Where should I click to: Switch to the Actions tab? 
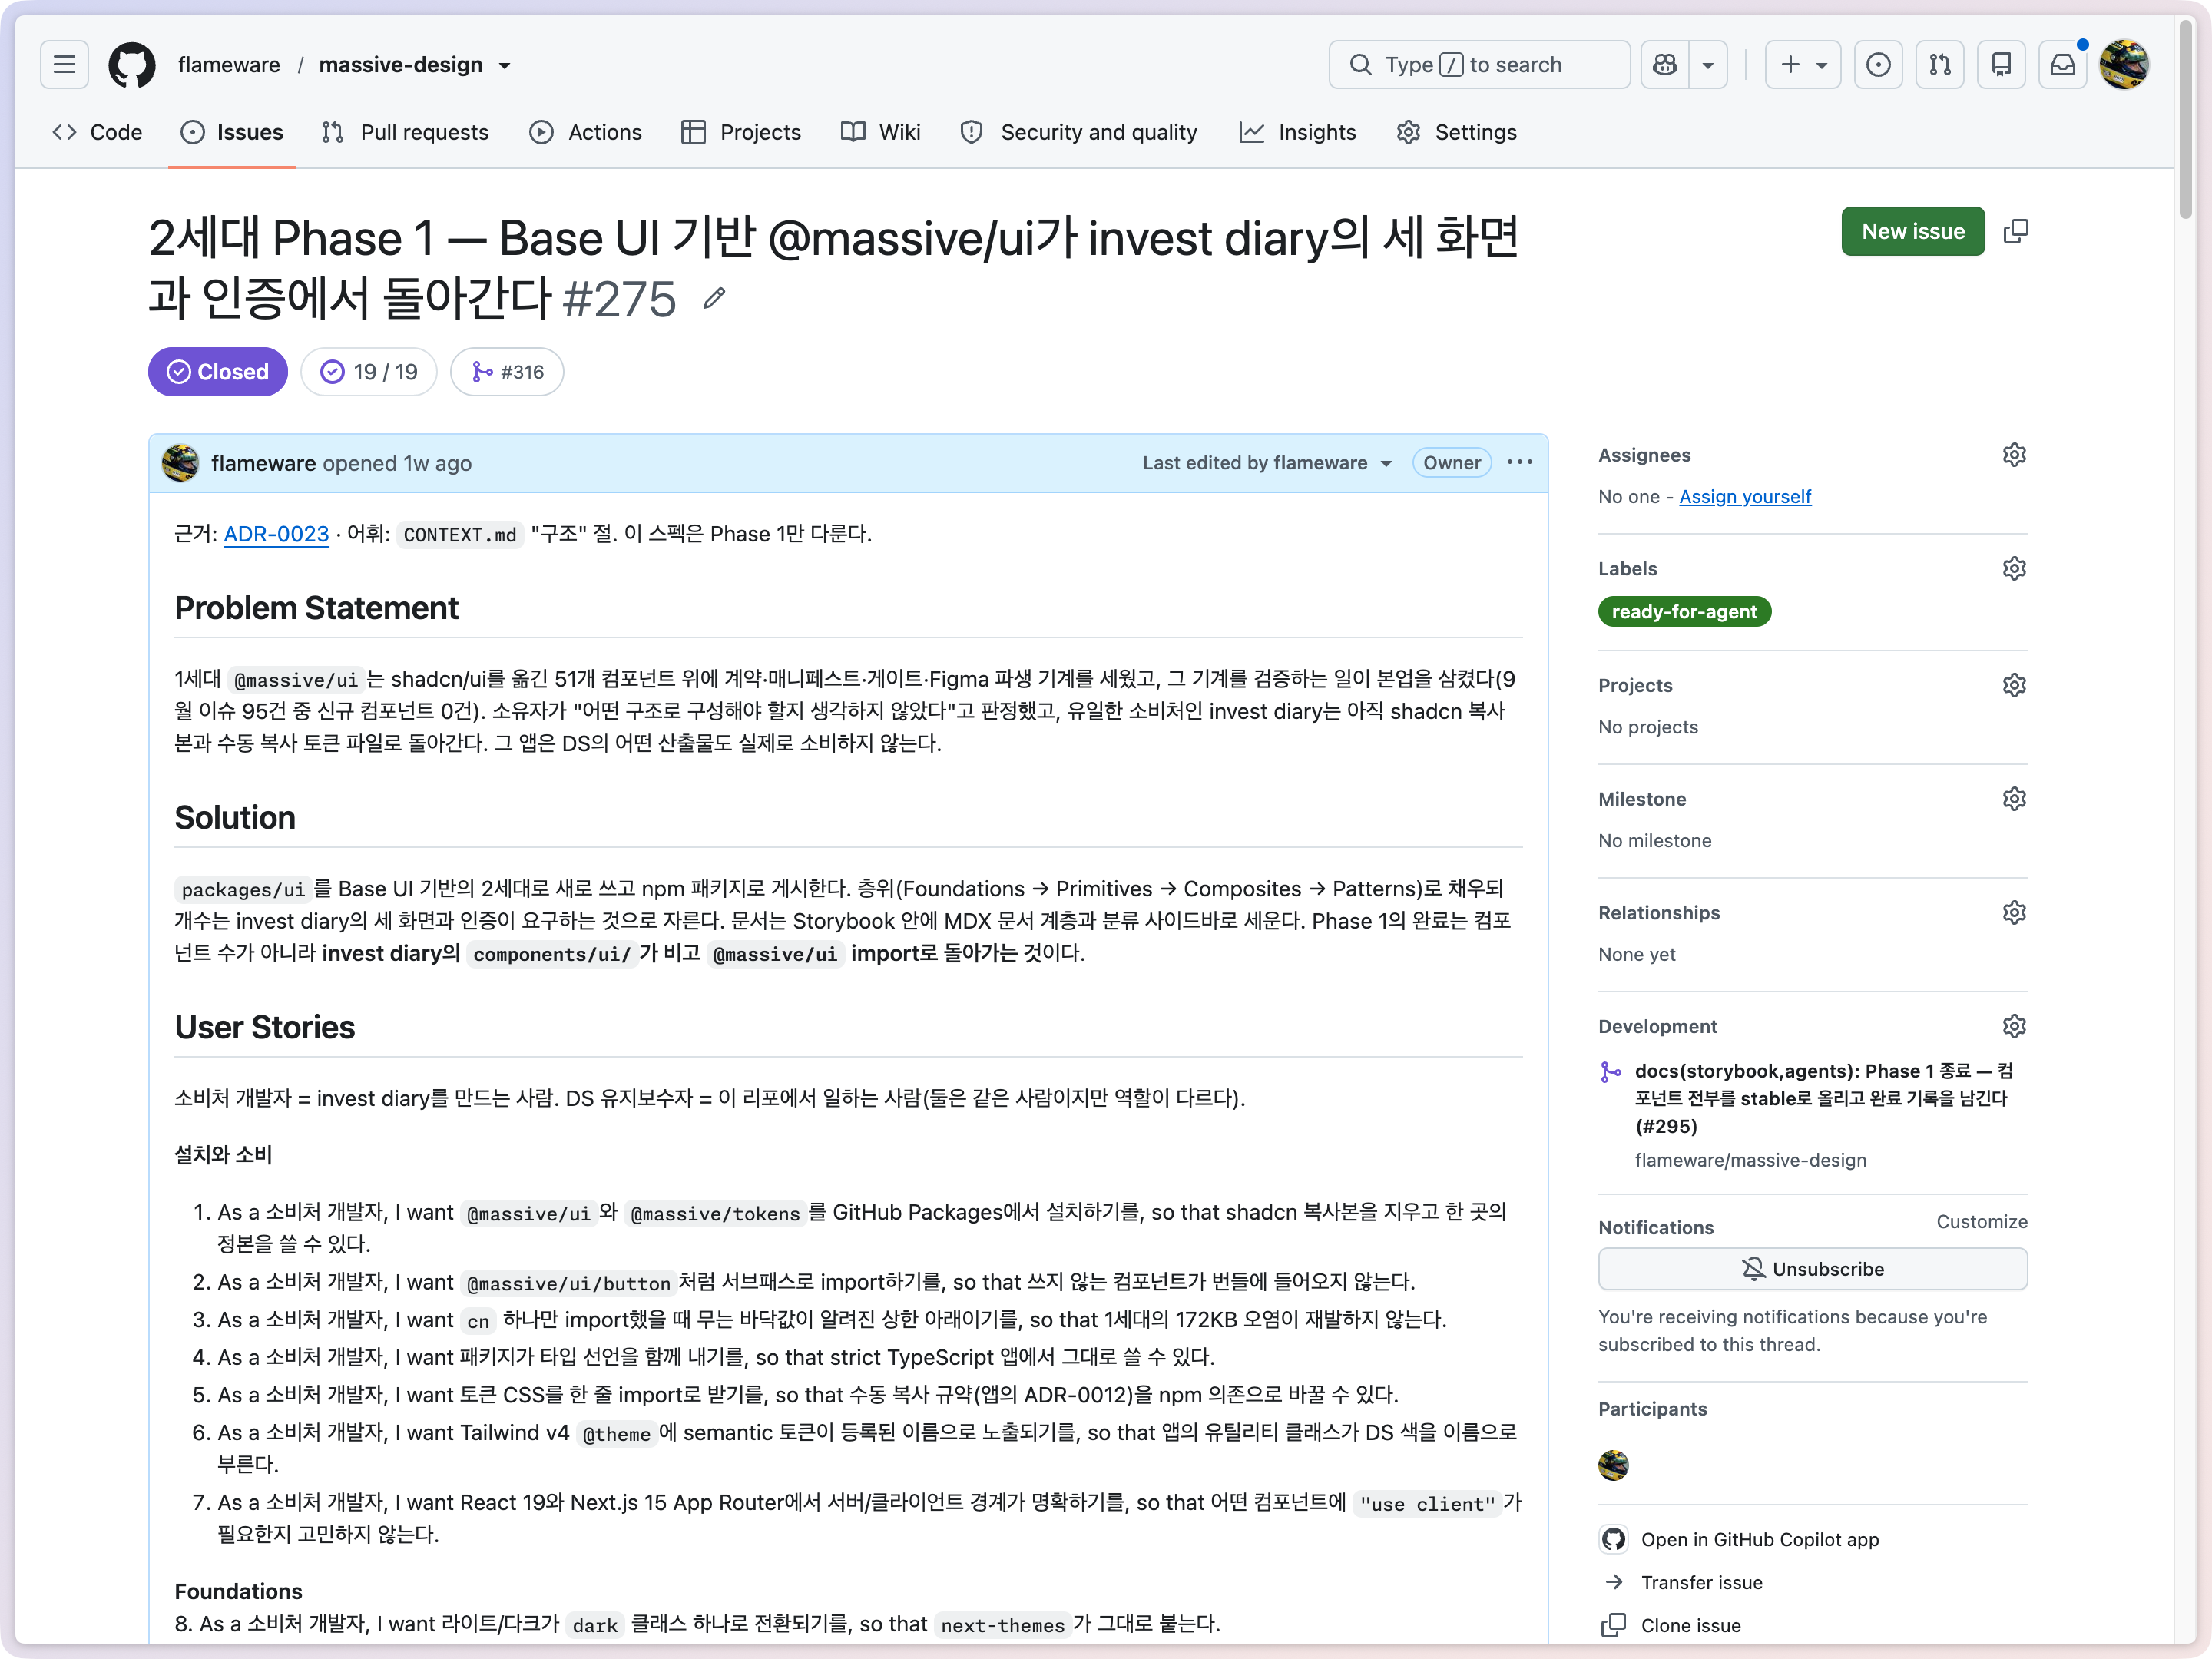[586, 132]
